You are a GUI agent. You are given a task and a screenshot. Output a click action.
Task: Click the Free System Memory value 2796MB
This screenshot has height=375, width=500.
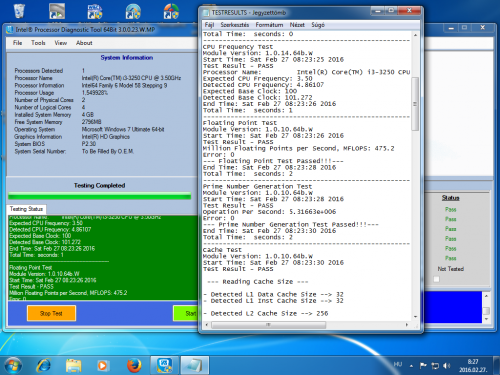[91, 122]
